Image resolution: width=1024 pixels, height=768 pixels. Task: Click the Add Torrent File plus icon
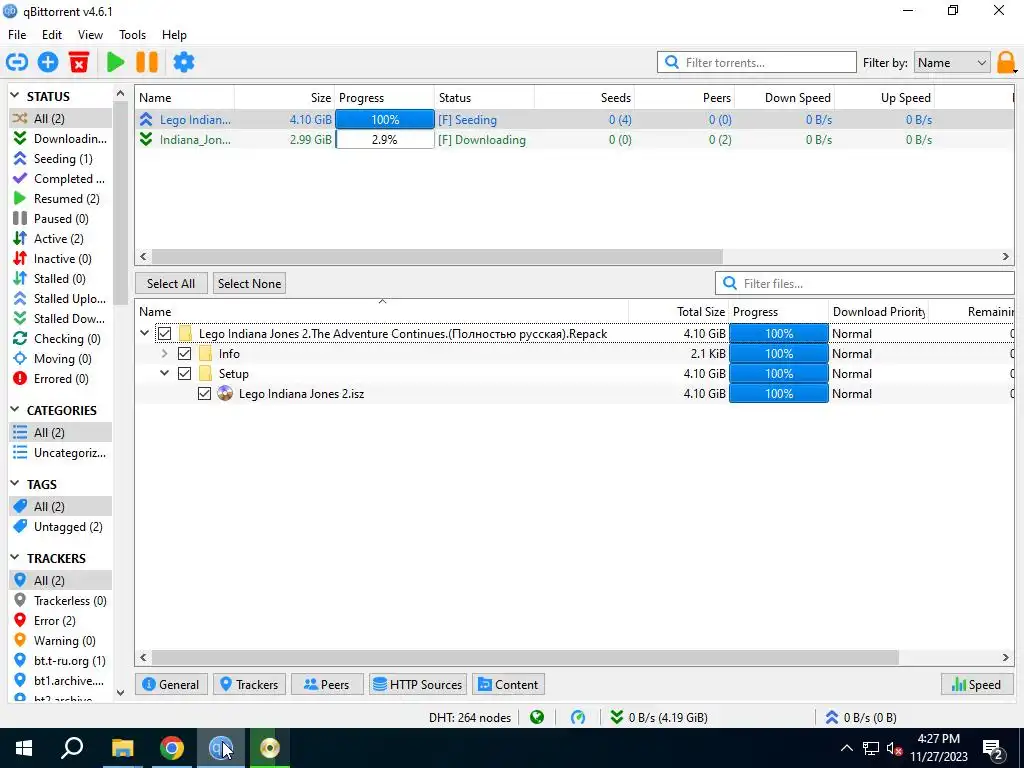[x=48, y=62]
